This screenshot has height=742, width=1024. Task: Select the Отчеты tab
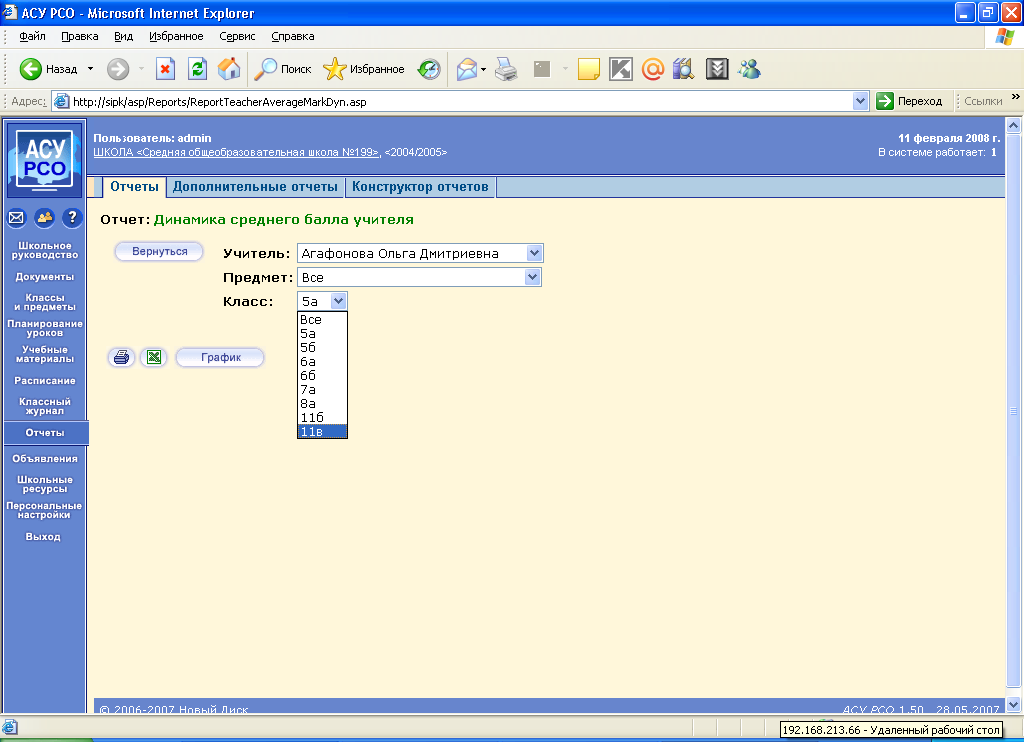click(135, 187)
